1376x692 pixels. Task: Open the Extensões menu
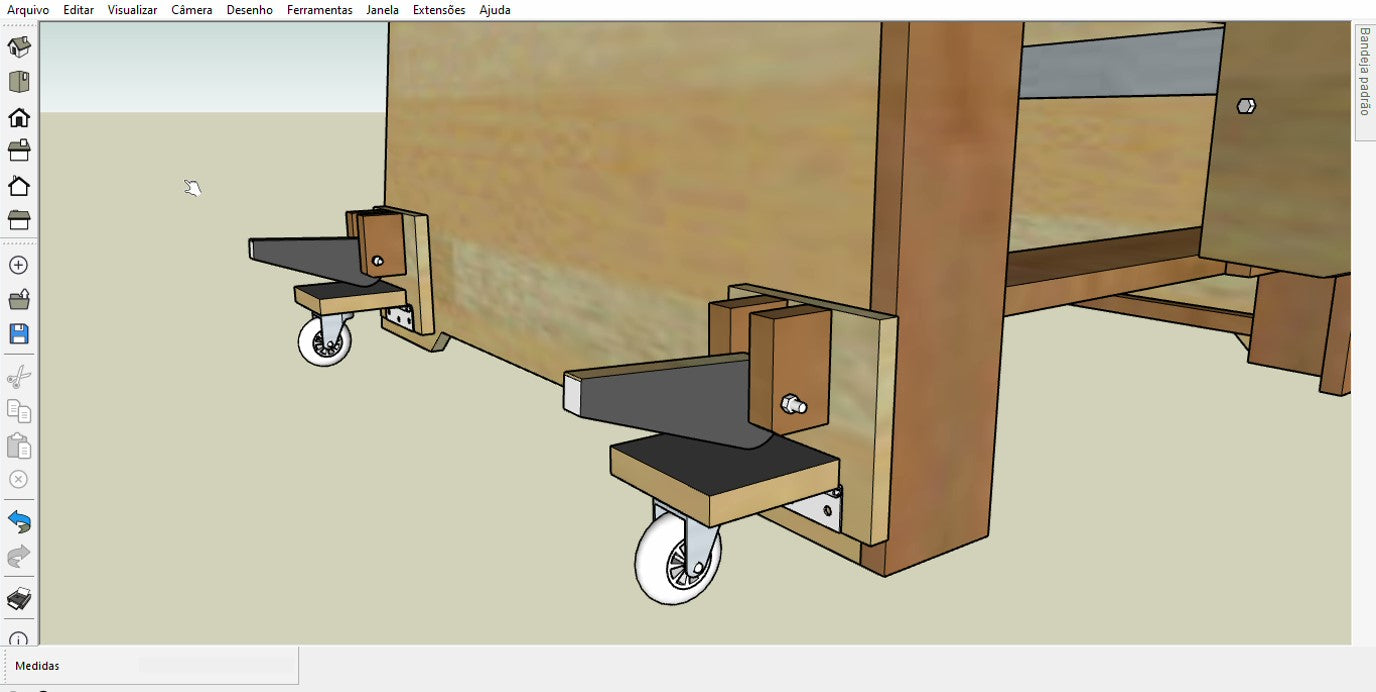tap(439, 10)
